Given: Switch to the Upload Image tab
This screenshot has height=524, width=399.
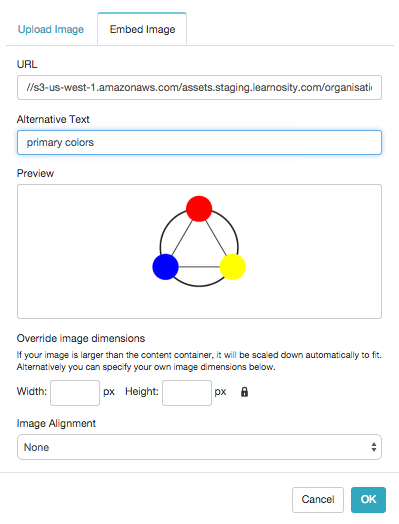Looking at the screenshot, I should click(x=51, y=29).
